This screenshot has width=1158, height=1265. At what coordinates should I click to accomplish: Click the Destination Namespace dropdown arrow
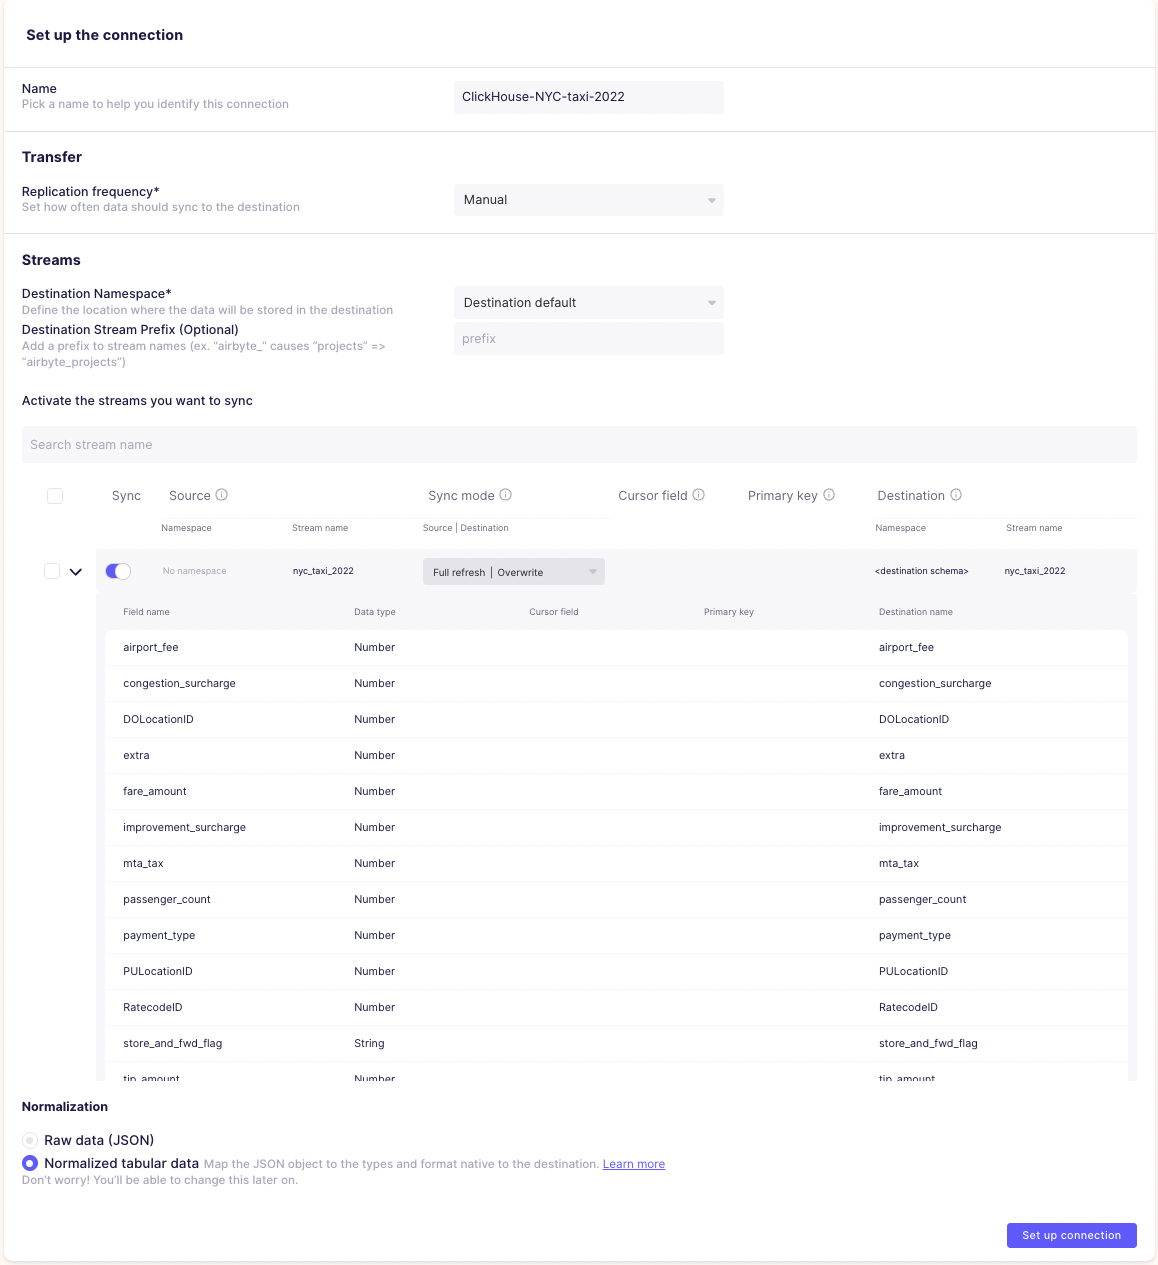click(x=712, y=302)
